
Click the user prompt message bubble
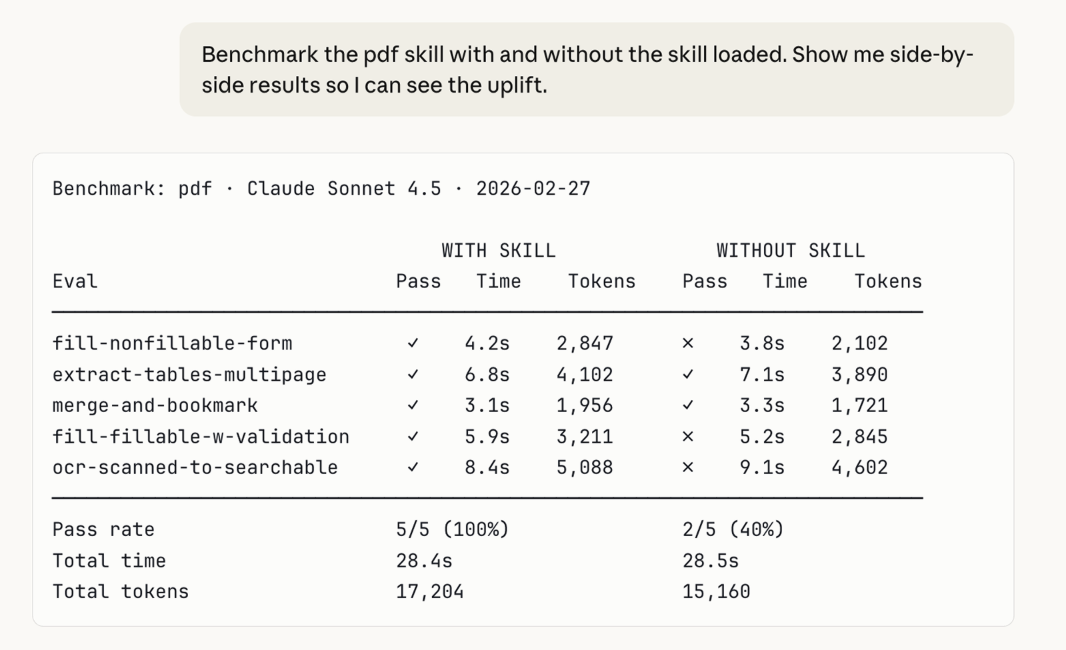pyautogui.click(x=596, y=70)
